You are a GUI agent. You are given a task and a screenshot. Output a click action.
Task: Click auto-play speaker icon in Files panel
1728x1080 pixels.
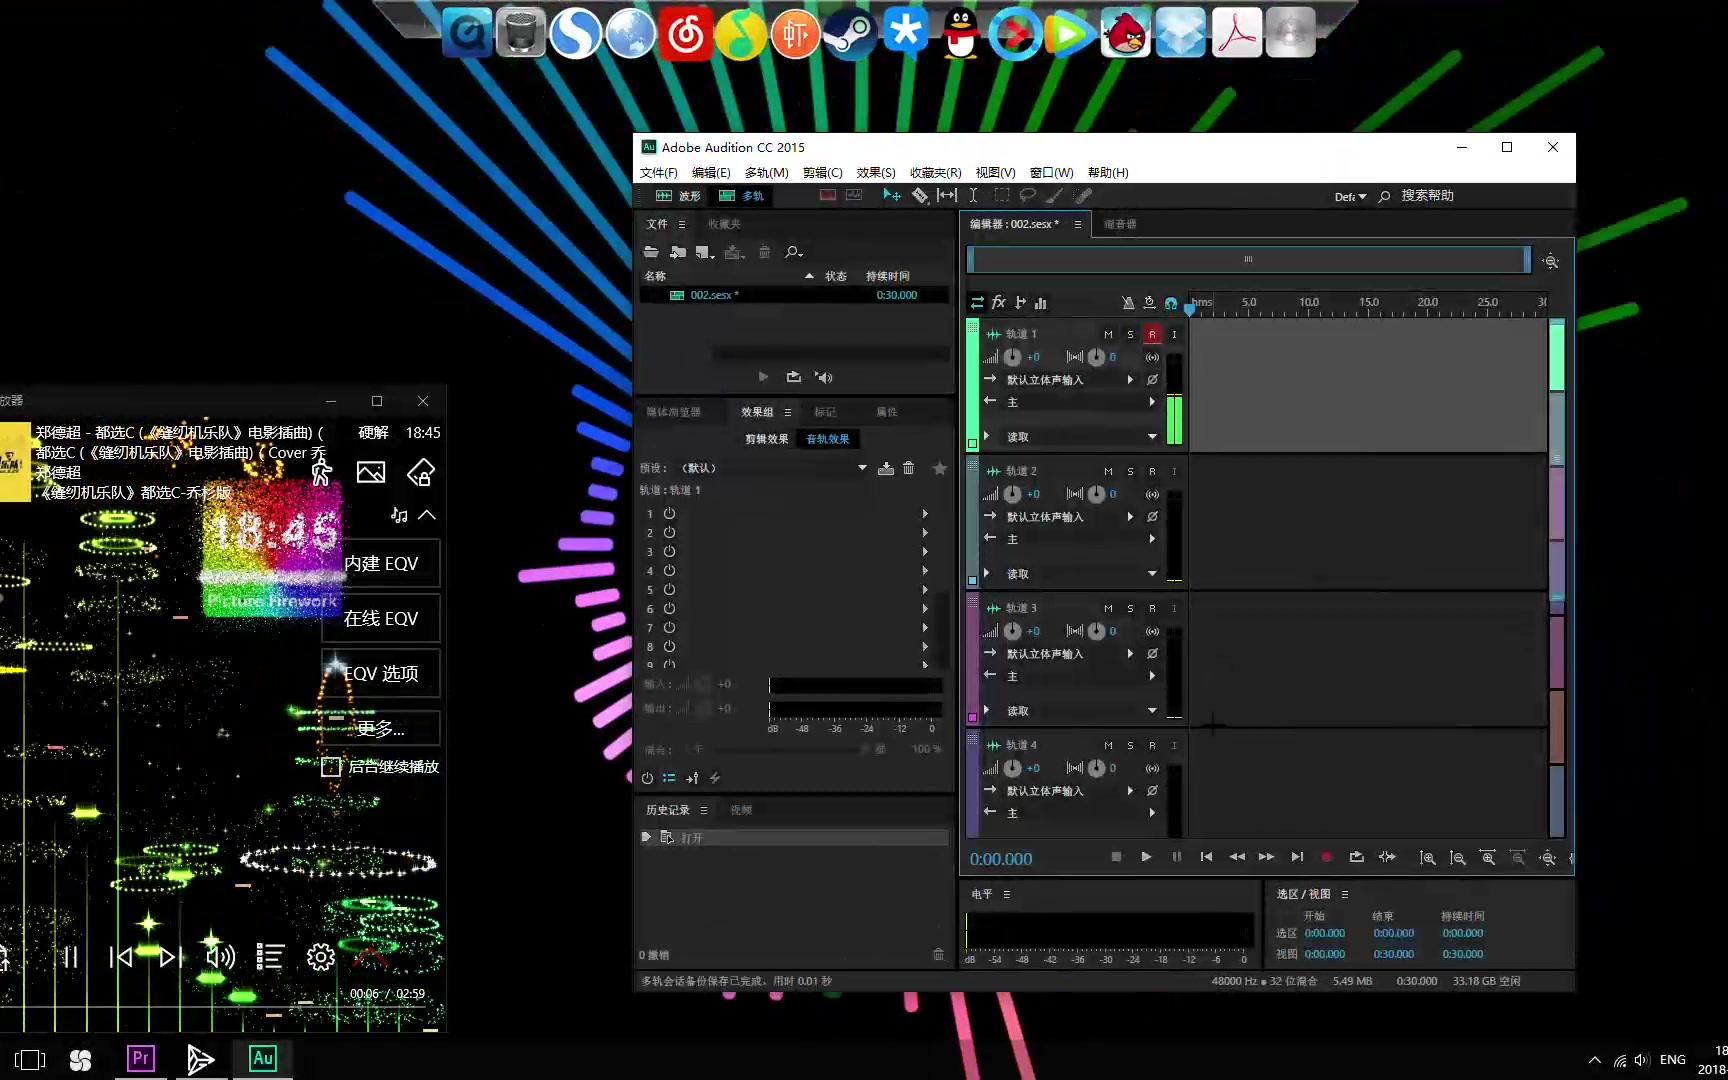[823, 377]
